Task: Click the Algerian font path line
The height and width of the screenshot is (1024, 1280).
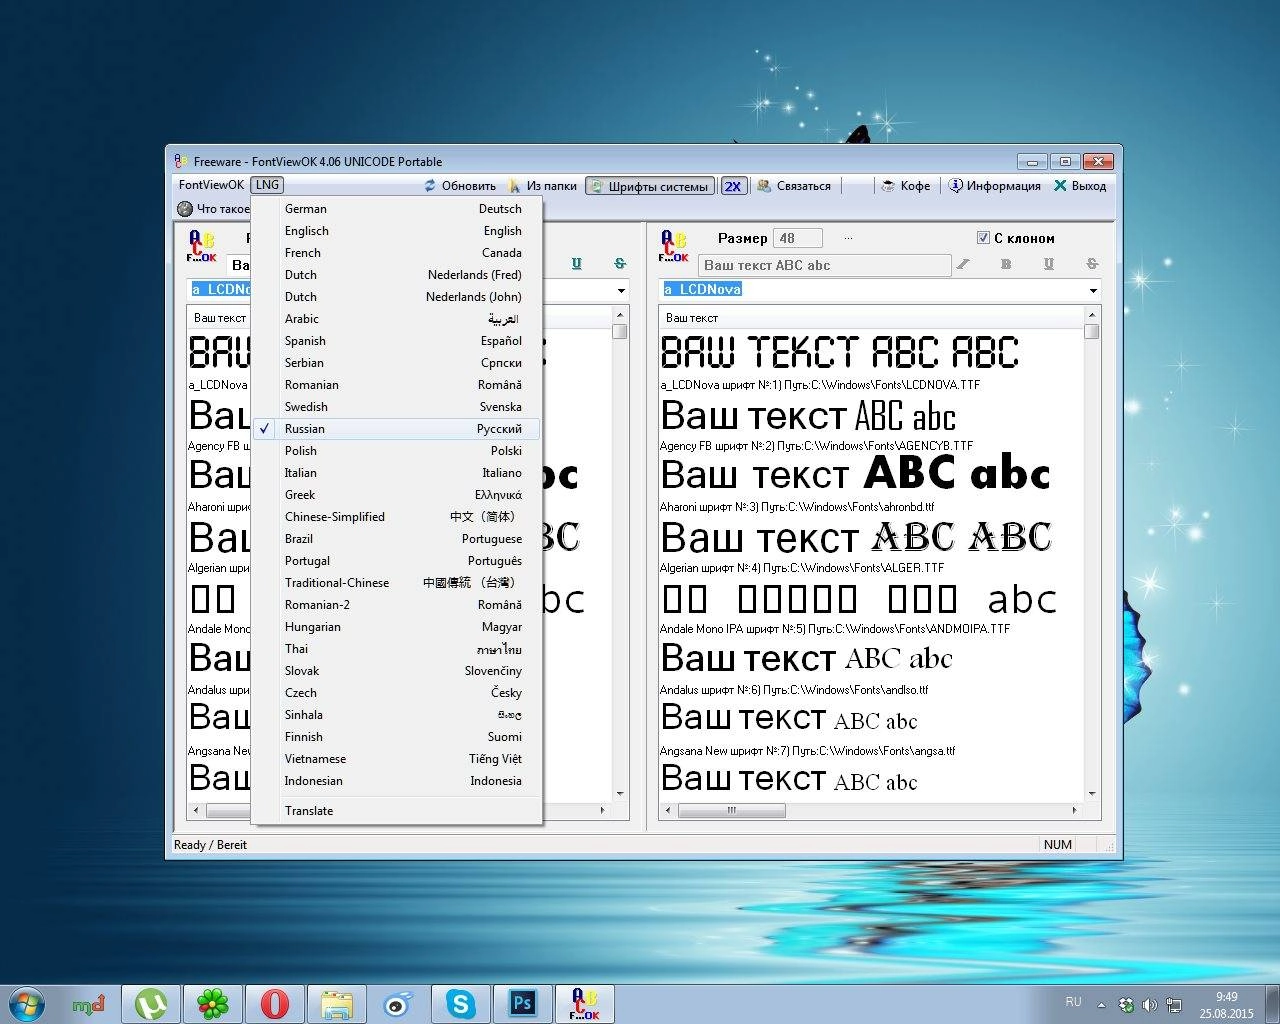Action: (802, 568)
